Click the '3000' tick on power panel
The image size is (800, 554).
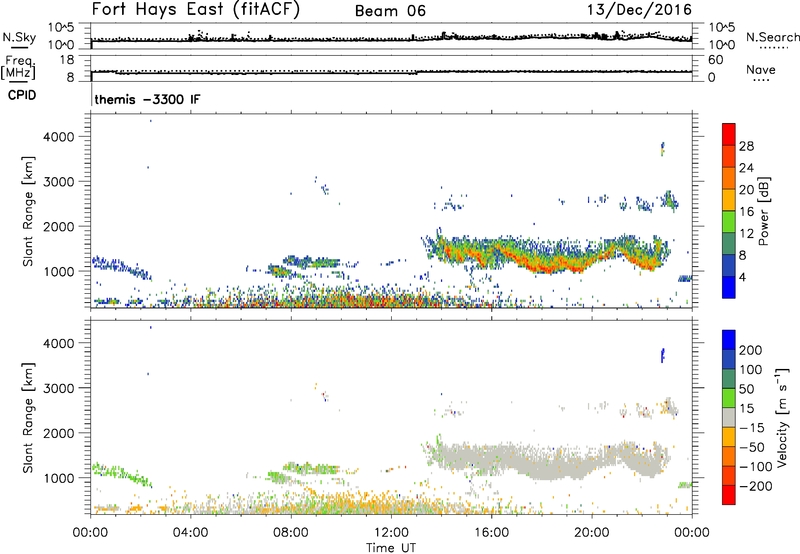point(59,182)
